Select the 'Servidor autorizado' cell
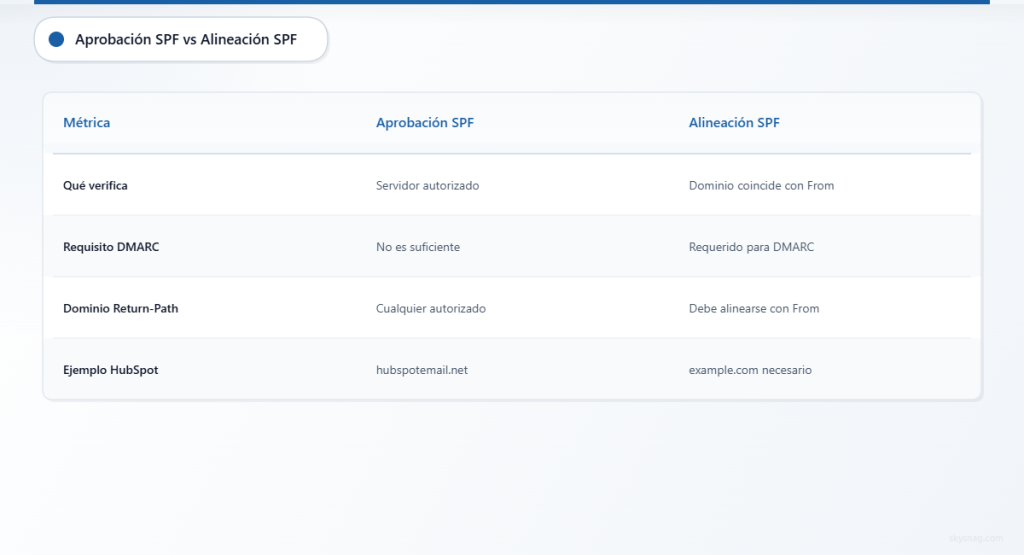 [427, 185]
